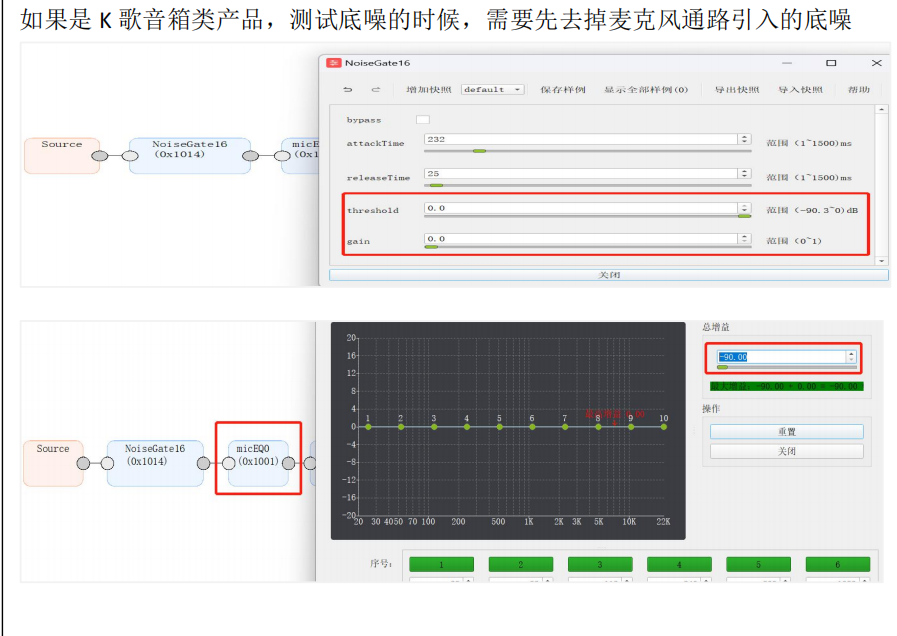The height and width of the screenshot is (636, 897).
Task: Click the undo arrow in NoiseGate16 toolbar
Action: pyautogui.click(x=348, y=89)
